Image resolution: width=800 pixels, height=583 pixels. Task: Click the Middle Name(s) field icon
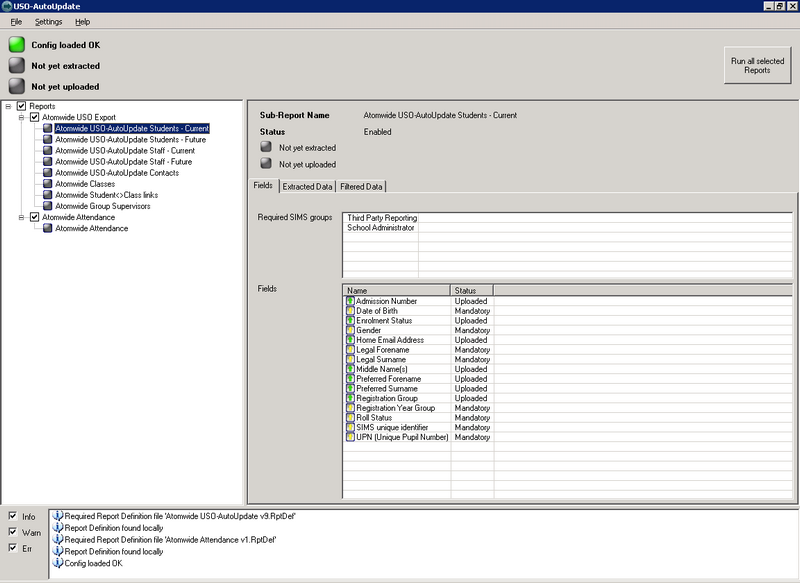coord(350,369)
